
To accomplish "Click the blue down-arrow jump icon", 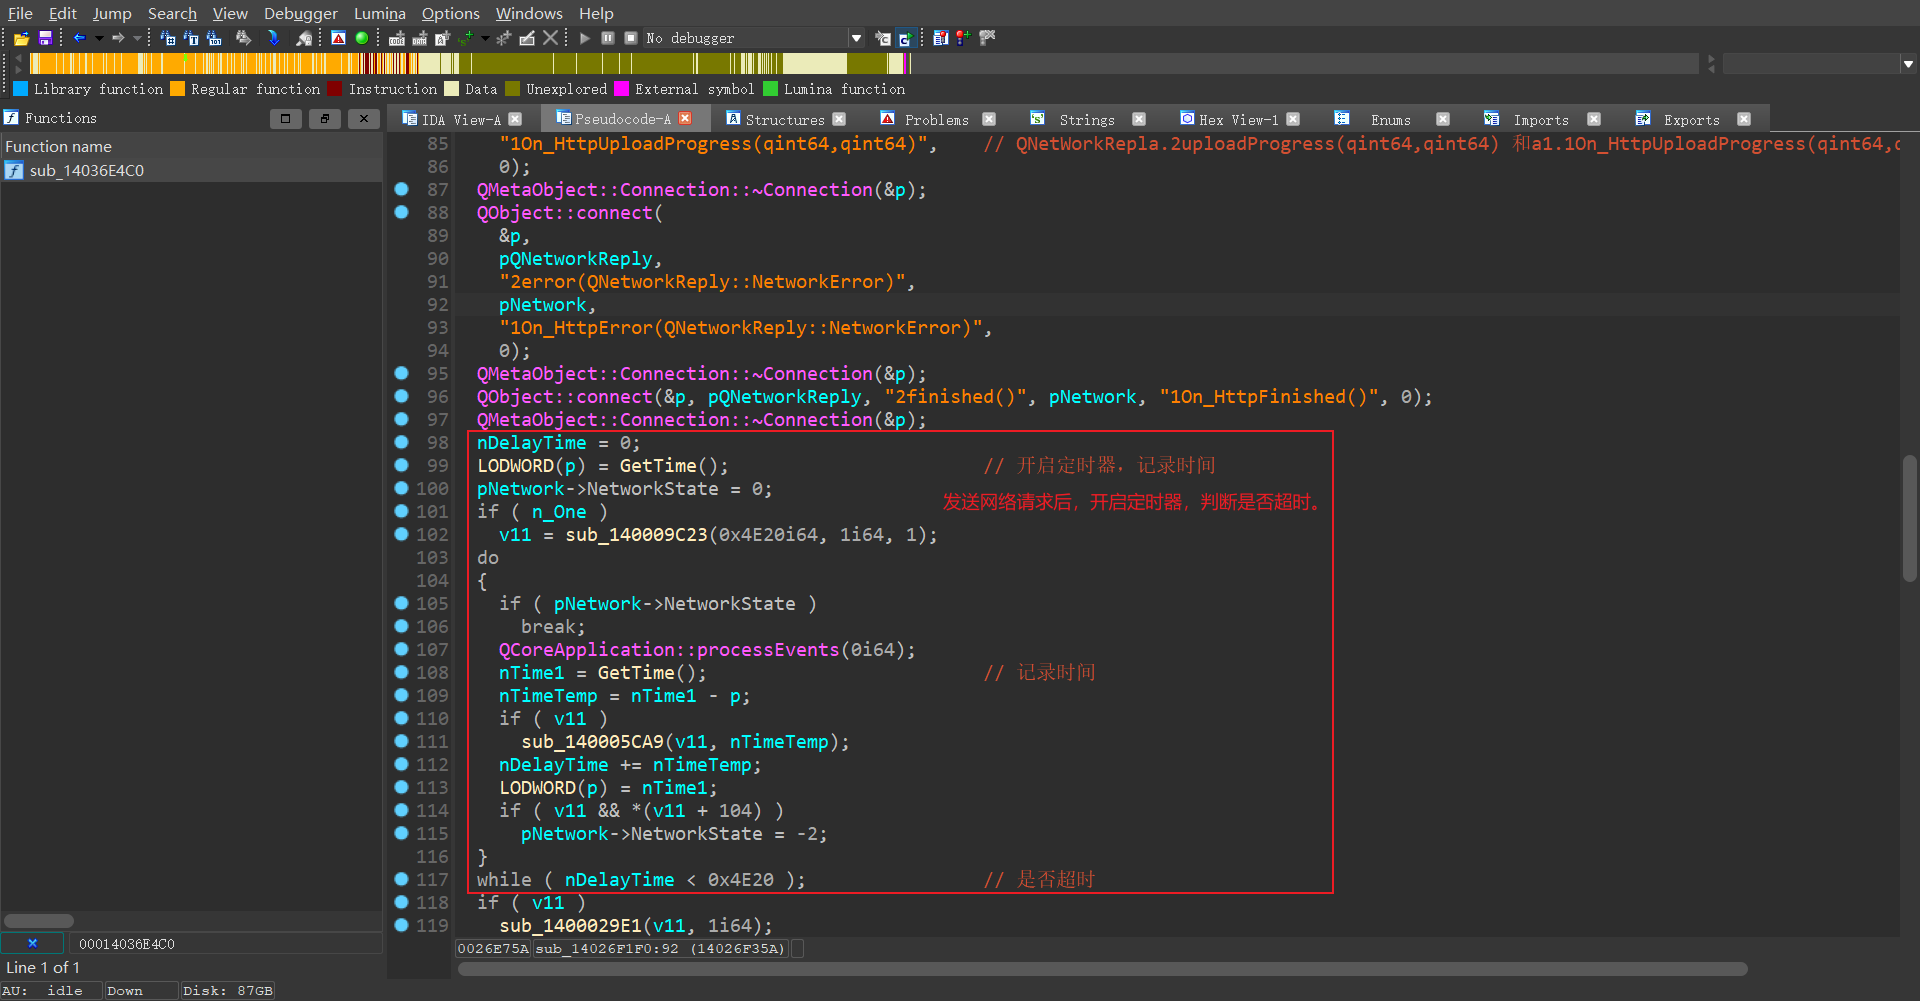I will point(273,38).
